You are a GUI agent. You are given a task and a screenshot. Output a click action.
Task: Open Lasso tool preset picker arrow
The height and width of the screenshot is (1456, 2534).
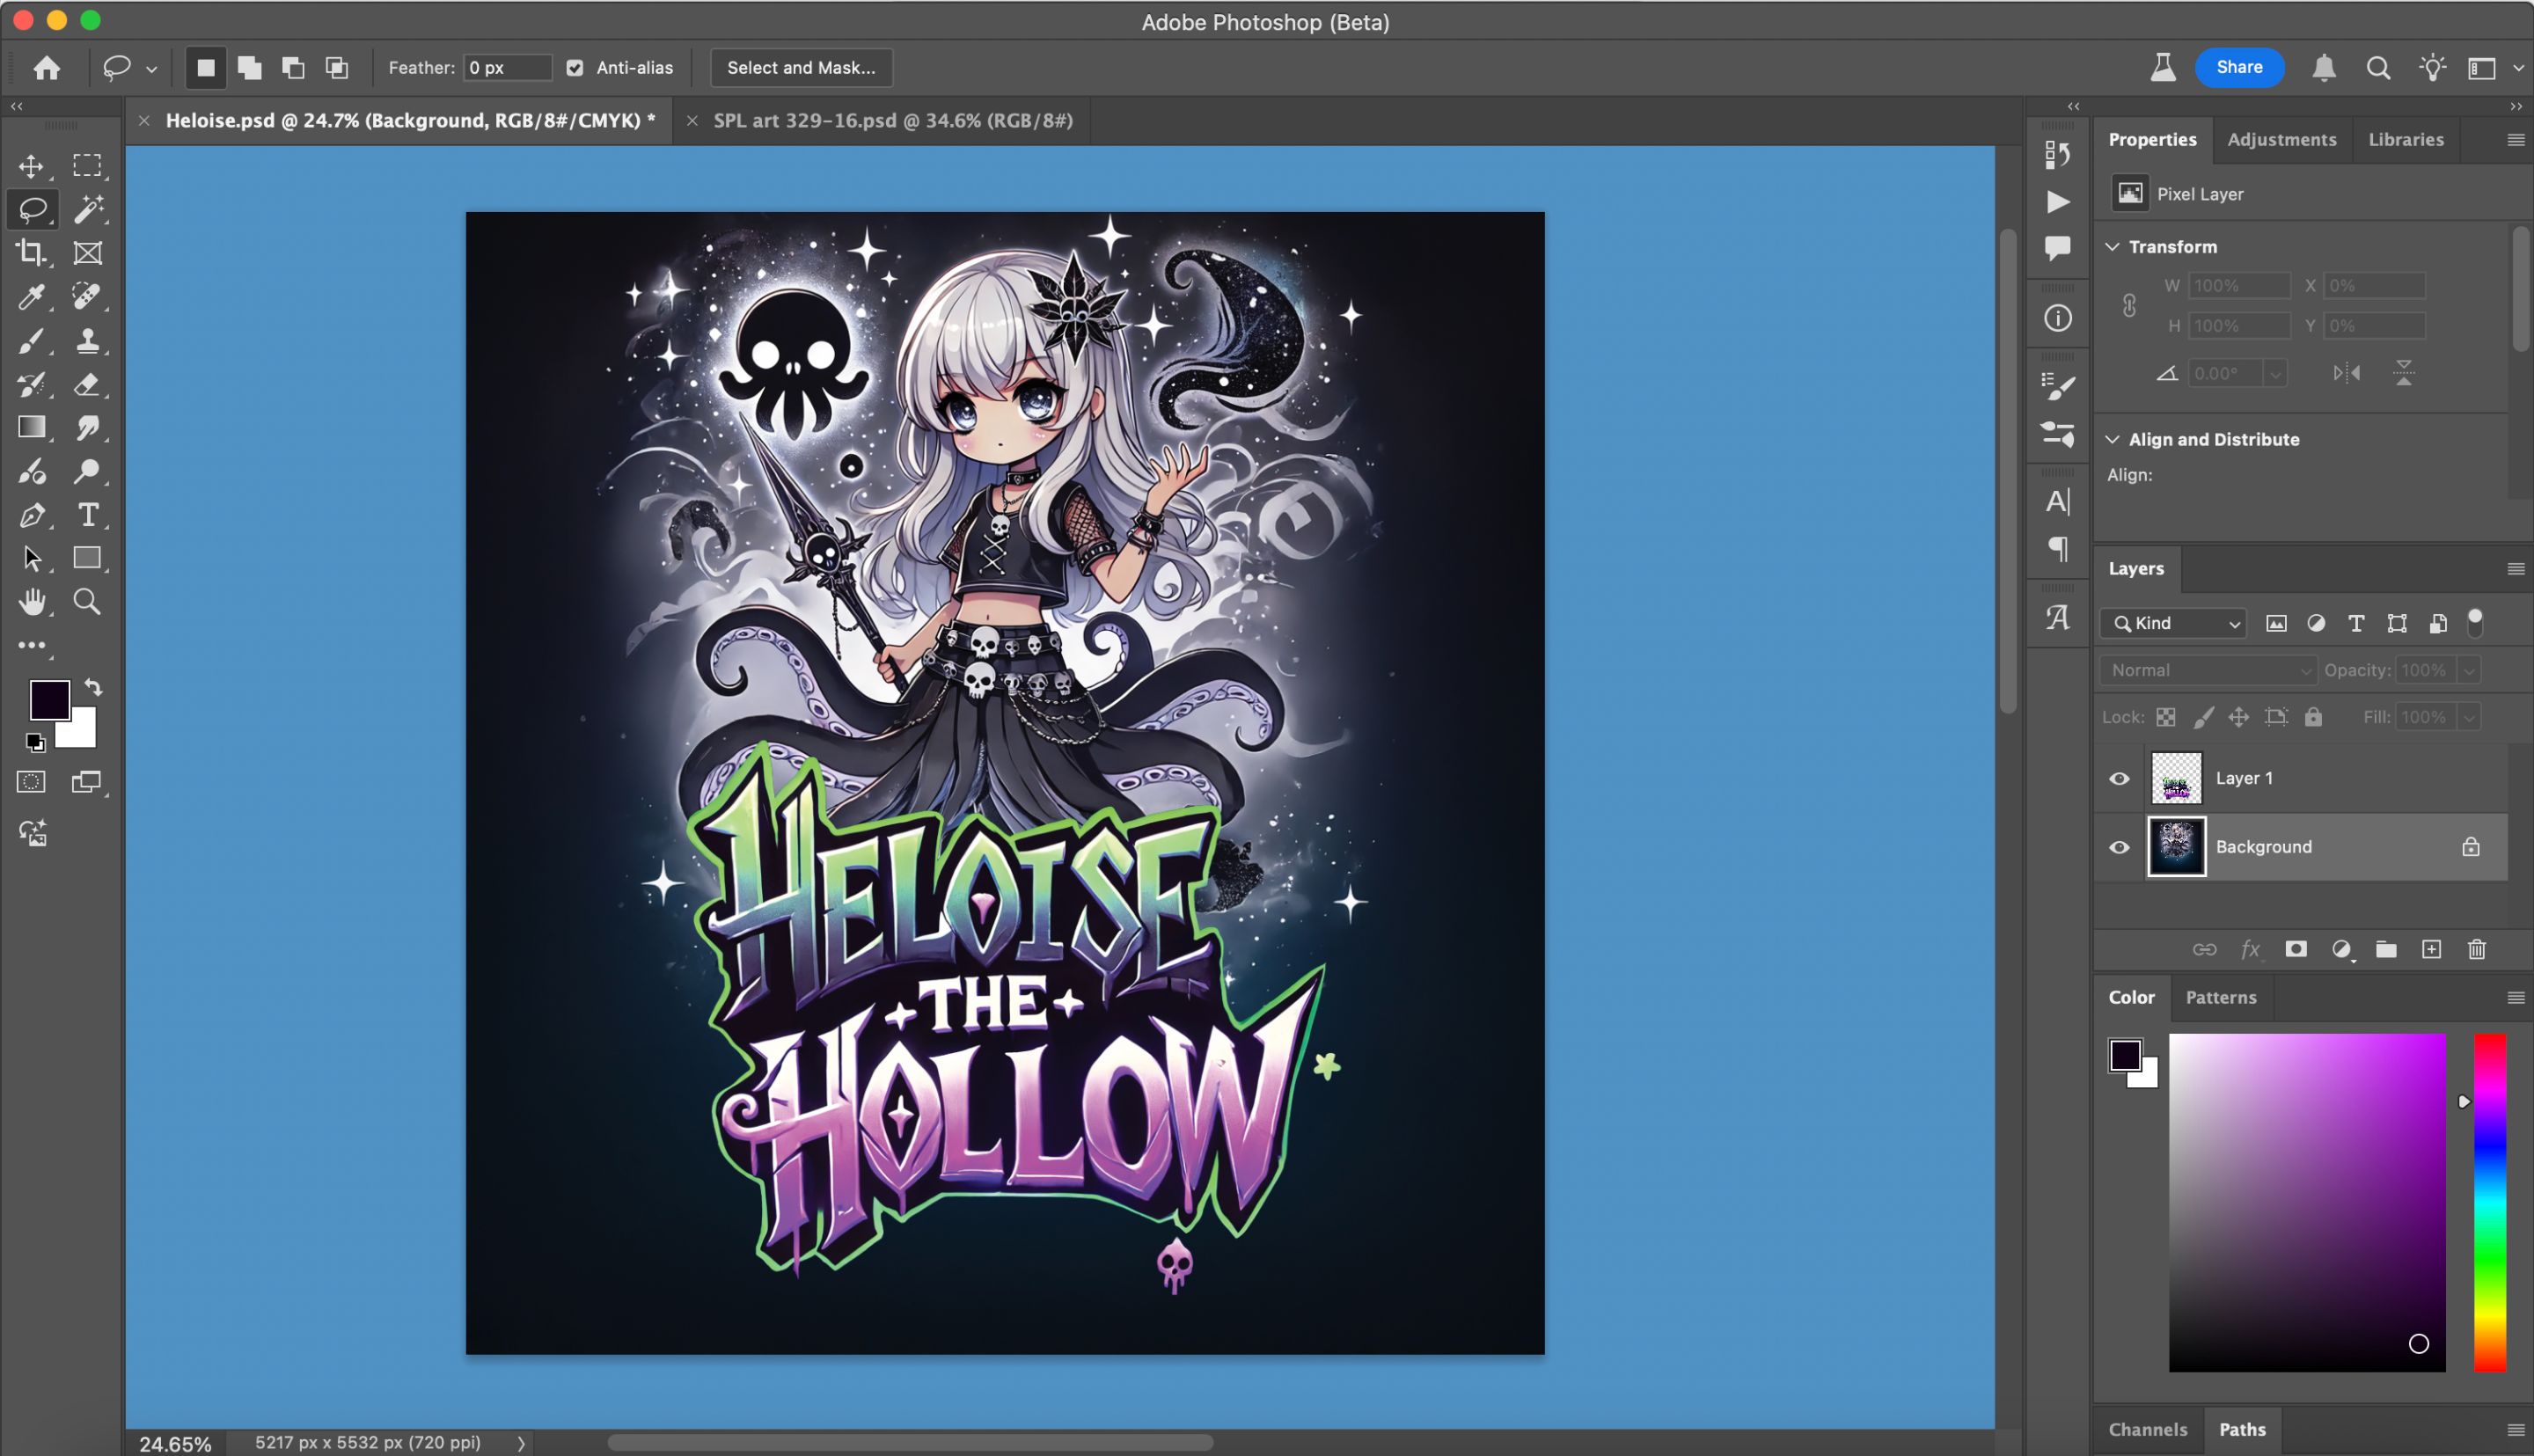point(152,69)
